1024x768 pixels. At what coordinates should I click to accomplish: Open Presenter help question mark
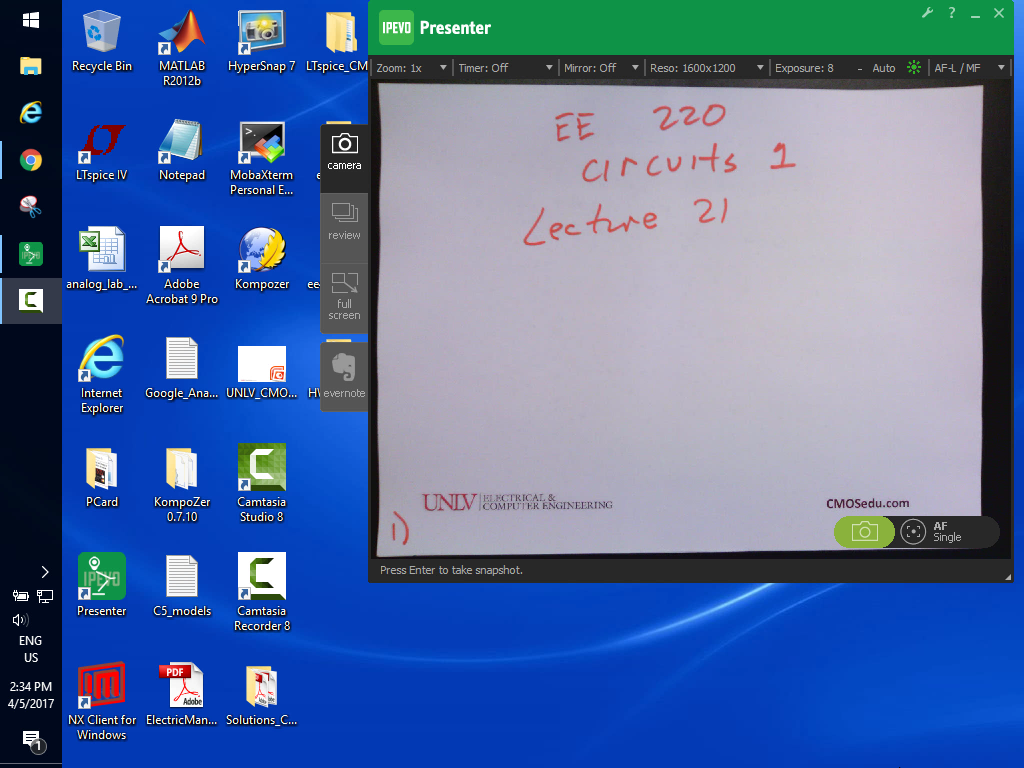coord(952,12)
